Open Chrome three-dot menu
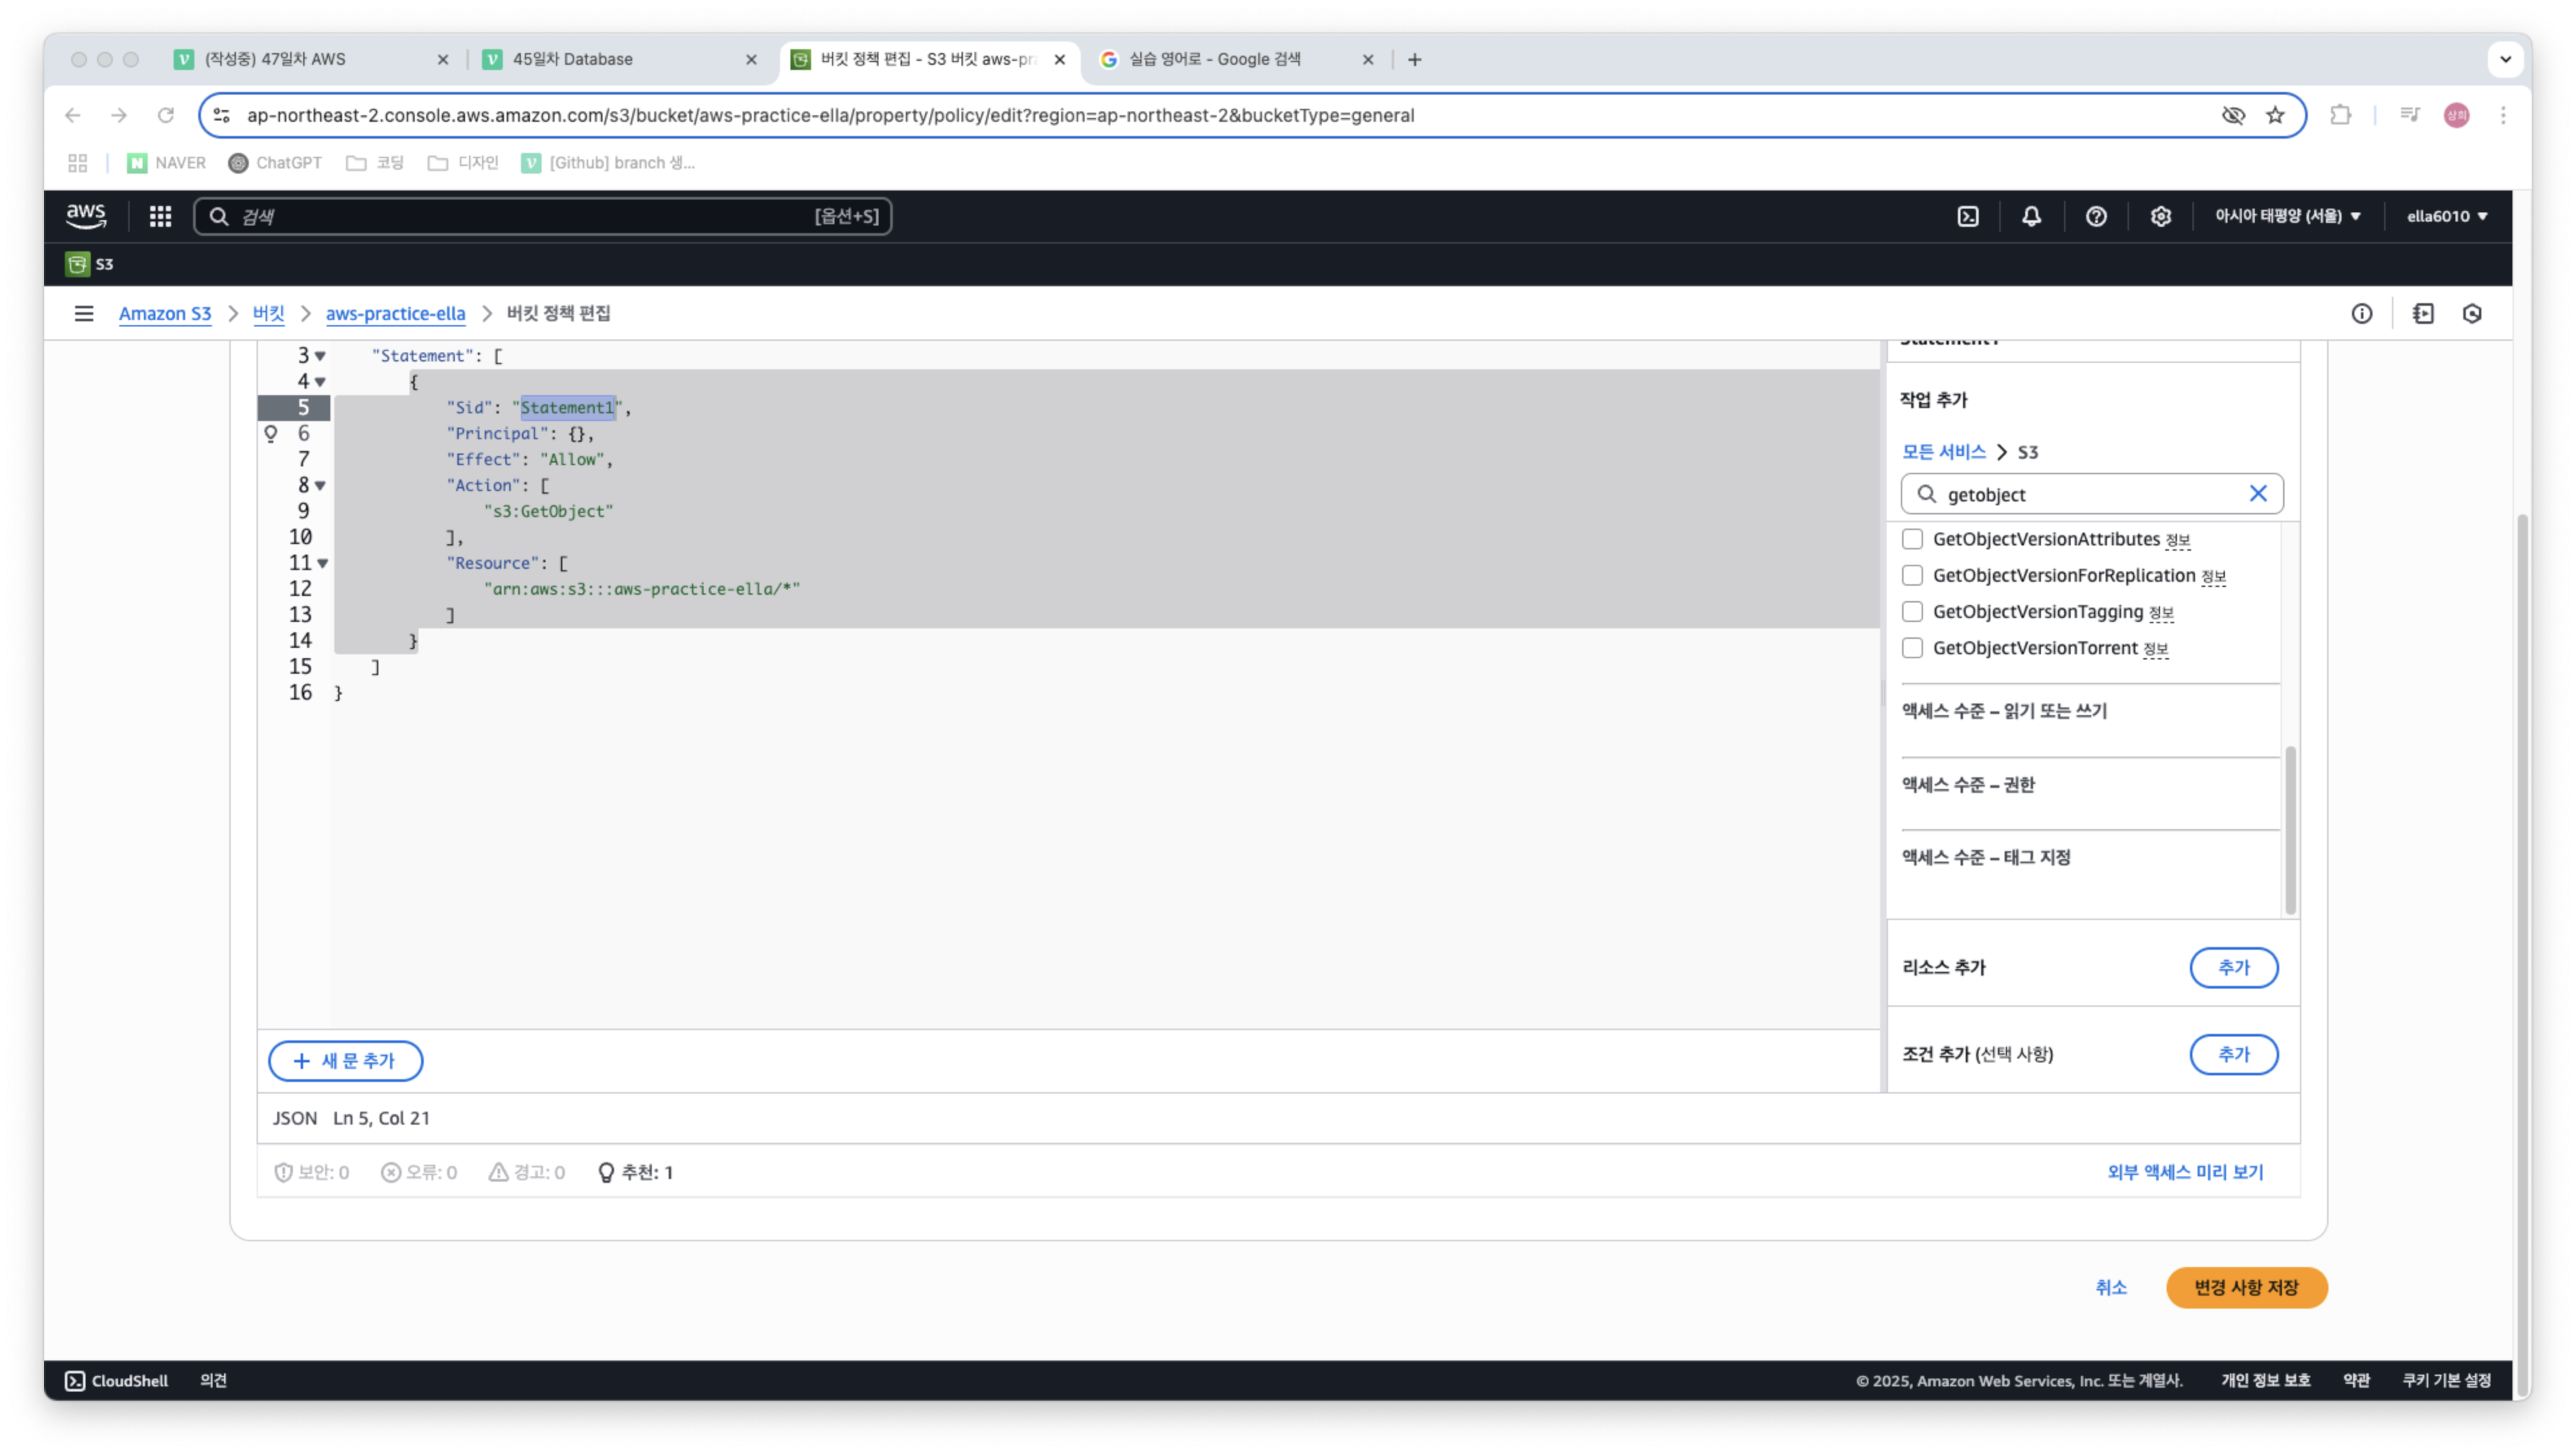The image size is (2576, 1455). pos(2503,115)
